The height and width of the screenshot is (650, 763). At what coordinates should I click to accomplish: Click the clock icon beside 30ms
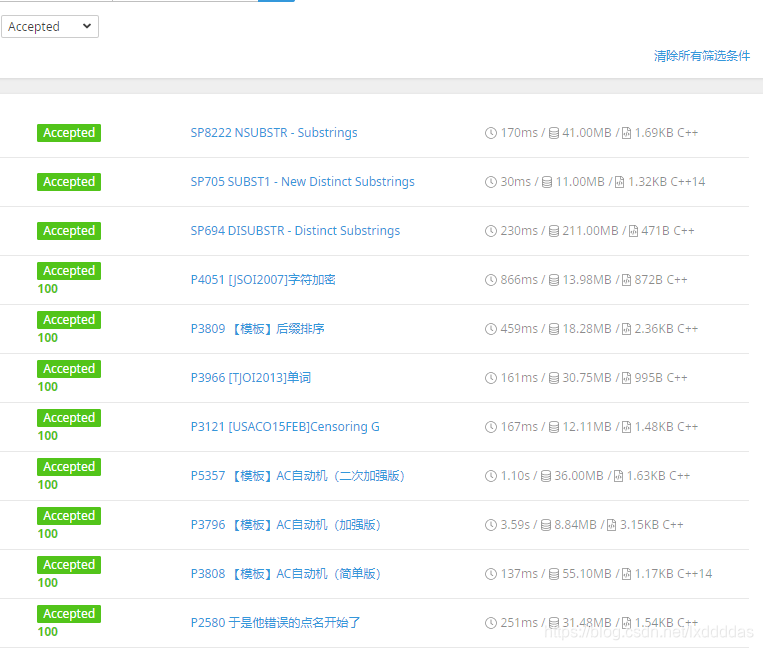(x=490, y=182)
